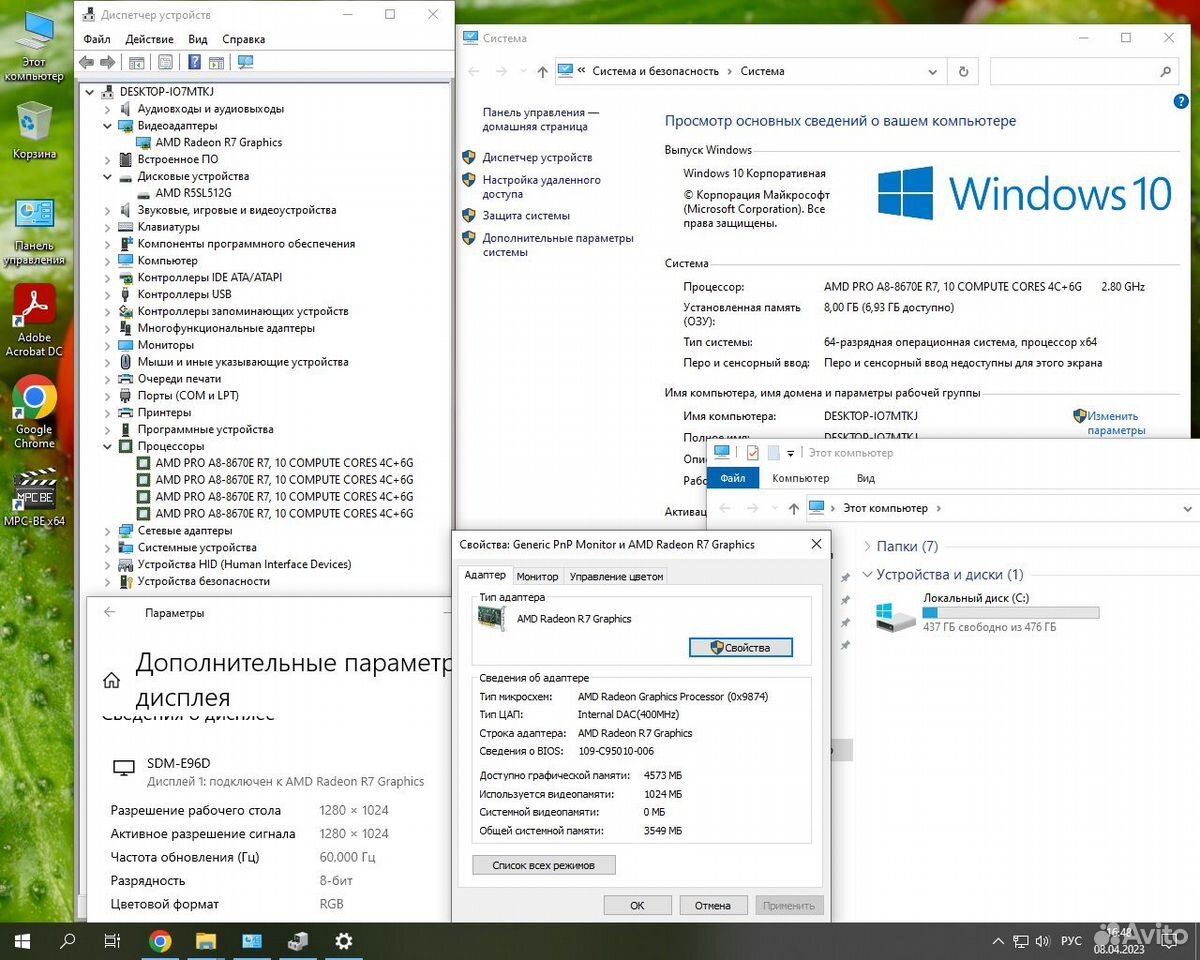
Task: Click Отмена in the adapter properties dialog
Action: click(x=713, y=905)
